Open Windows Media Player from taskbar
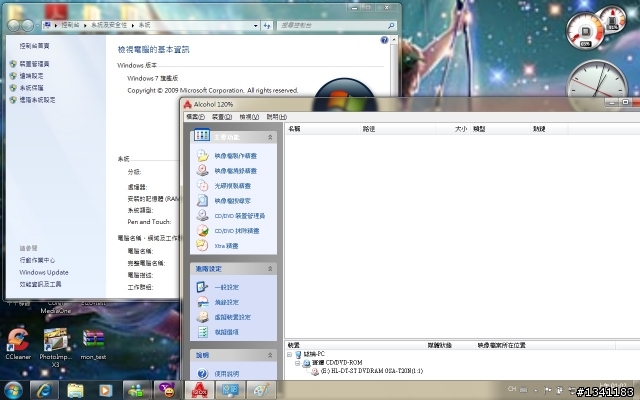 click(x=105, y=391)
